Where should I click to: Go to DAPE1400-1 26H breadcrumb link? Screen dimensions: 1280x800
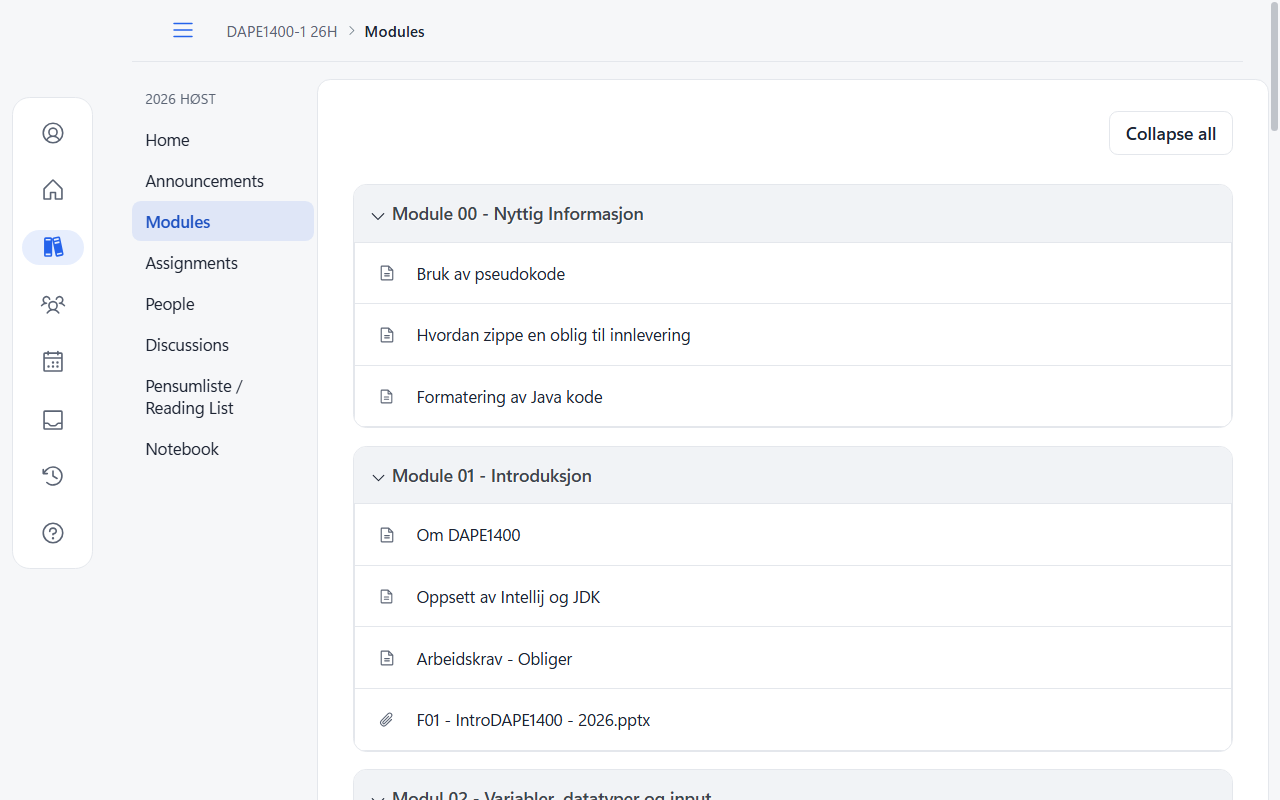(x=282, y=31)
